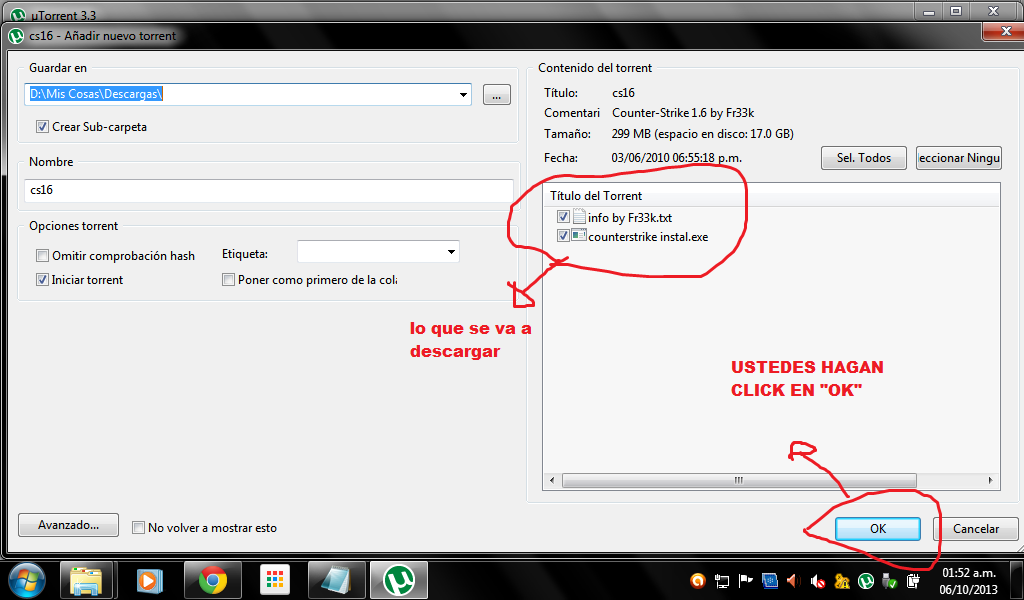Image resolution: width=1024 pixels, height=600 pixels.
Task: Click into the Nombre field containing cs16
Action: tap(269, 190)
